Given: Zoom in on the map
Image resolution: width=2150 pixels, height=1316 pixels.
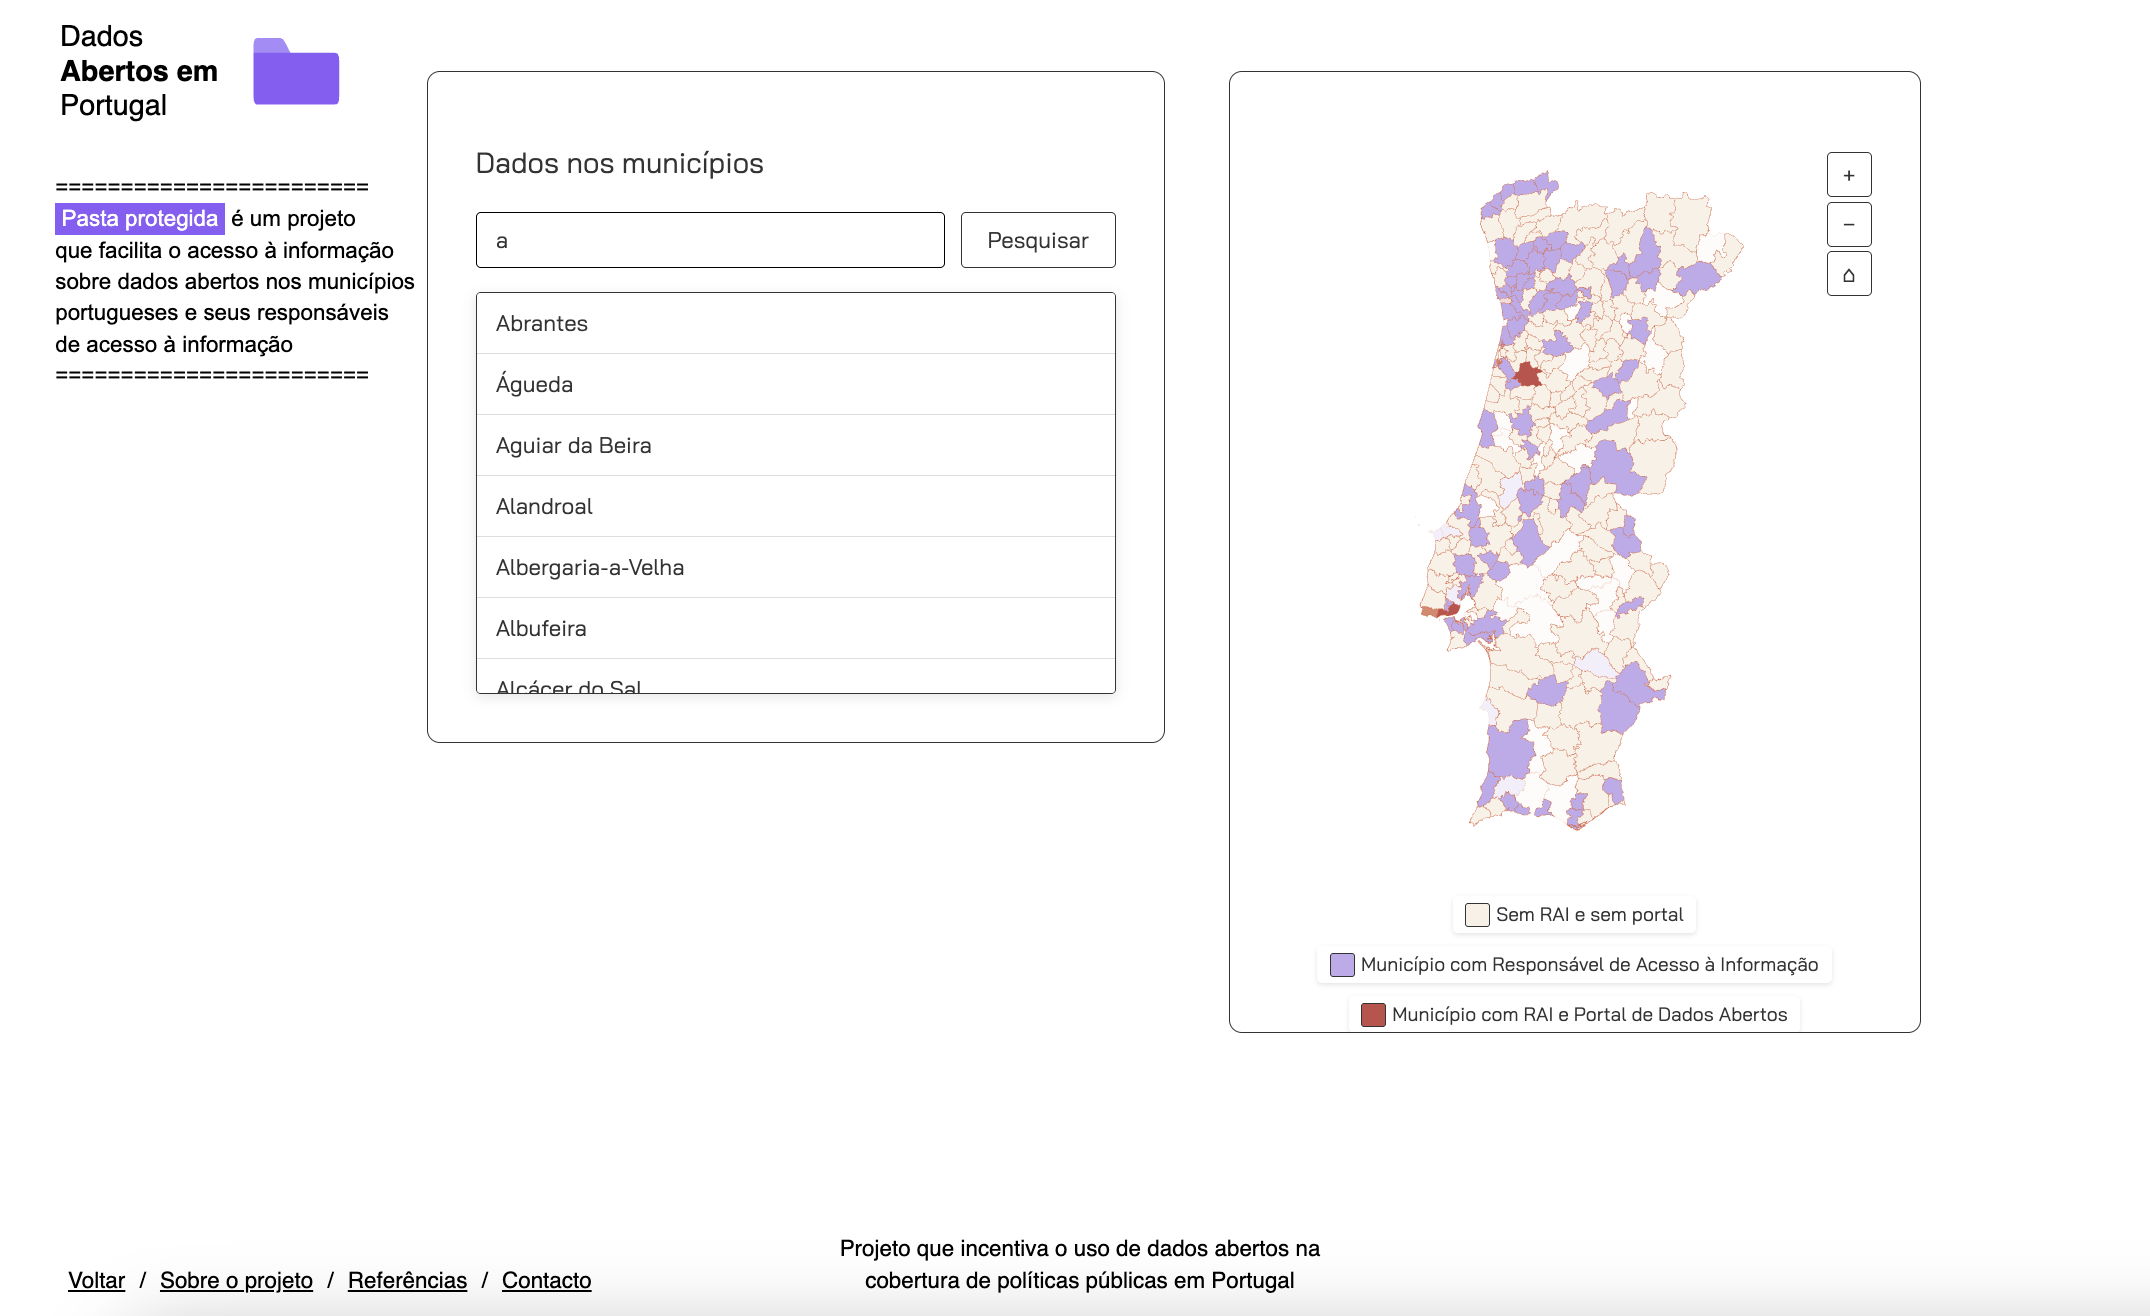Looking at the screenshot, I should (x=1848, y=175).
